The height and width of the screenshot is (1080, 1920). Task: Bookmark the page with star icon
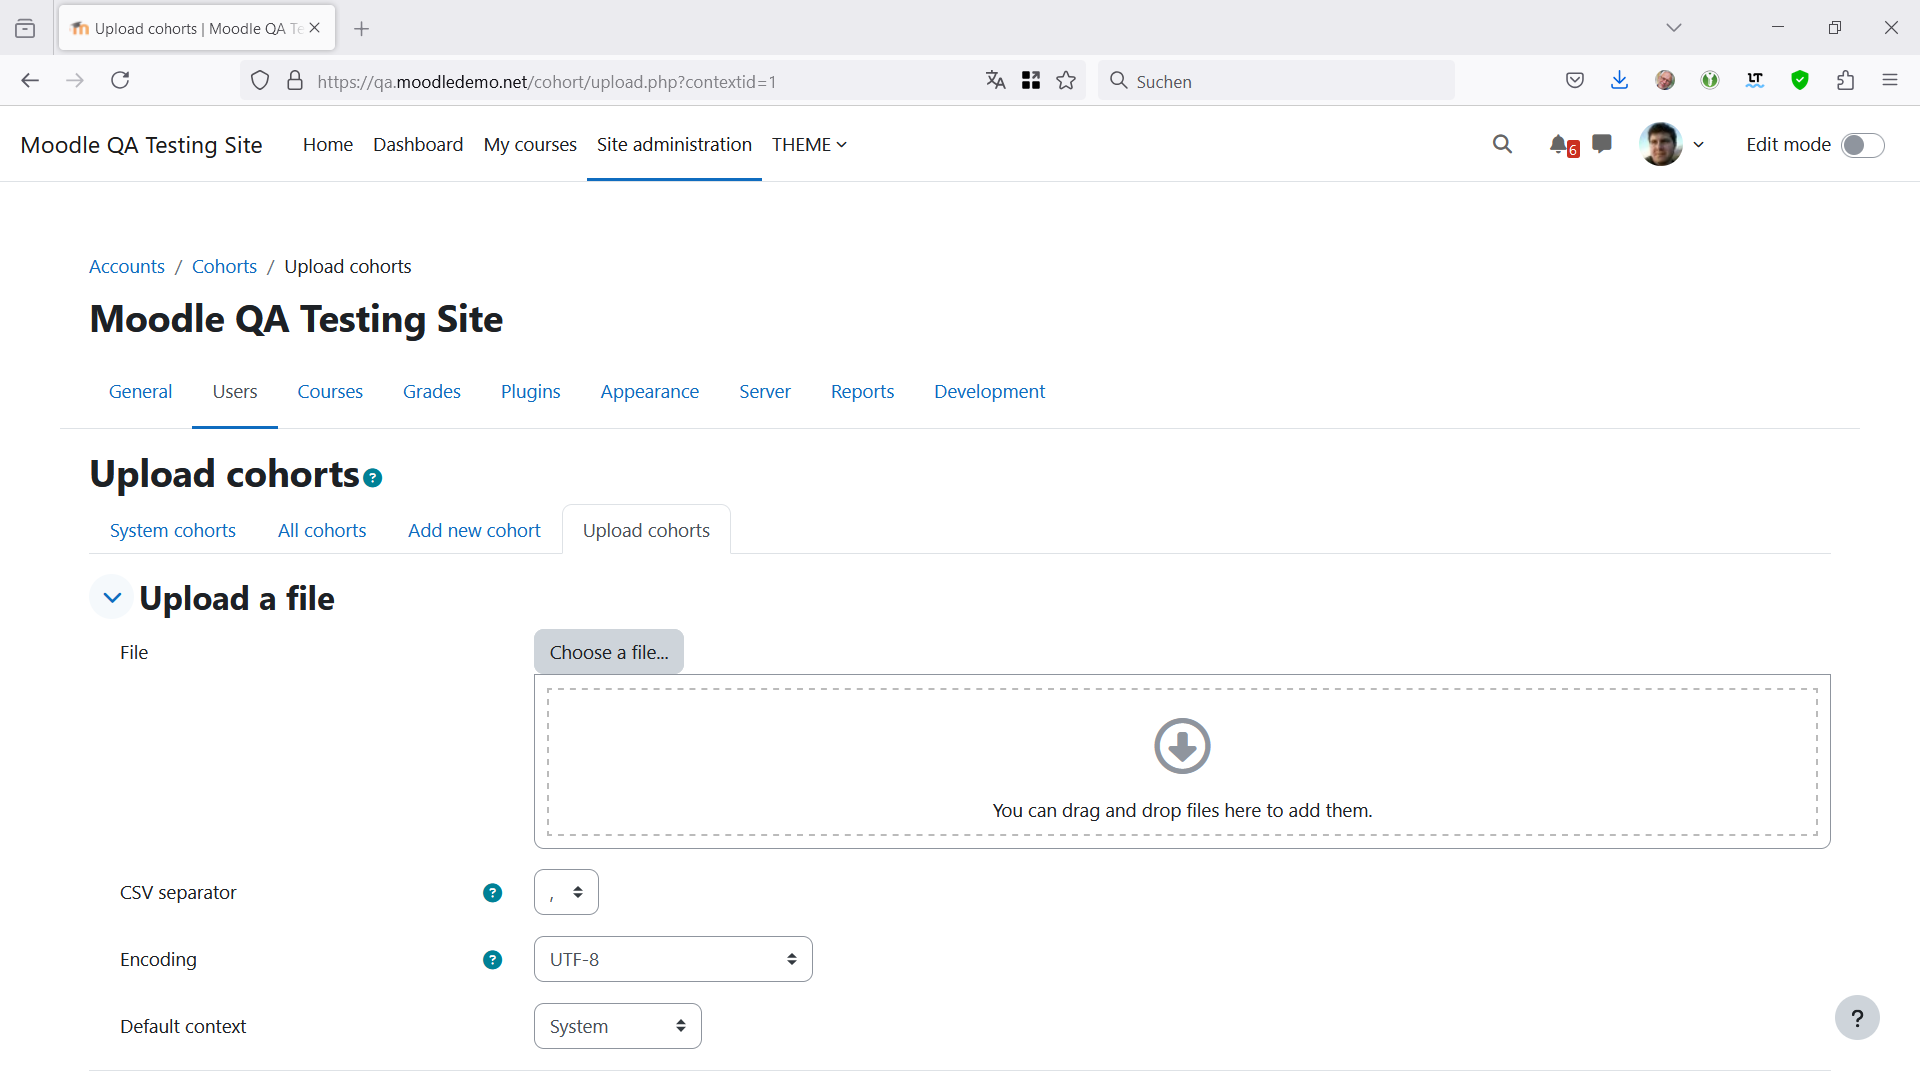pyautogui.click(x=1066, y=81)
